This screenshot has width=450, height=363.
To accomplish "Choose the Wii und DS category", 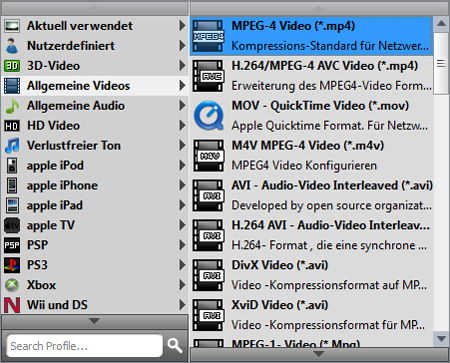I will click(95, 305).
